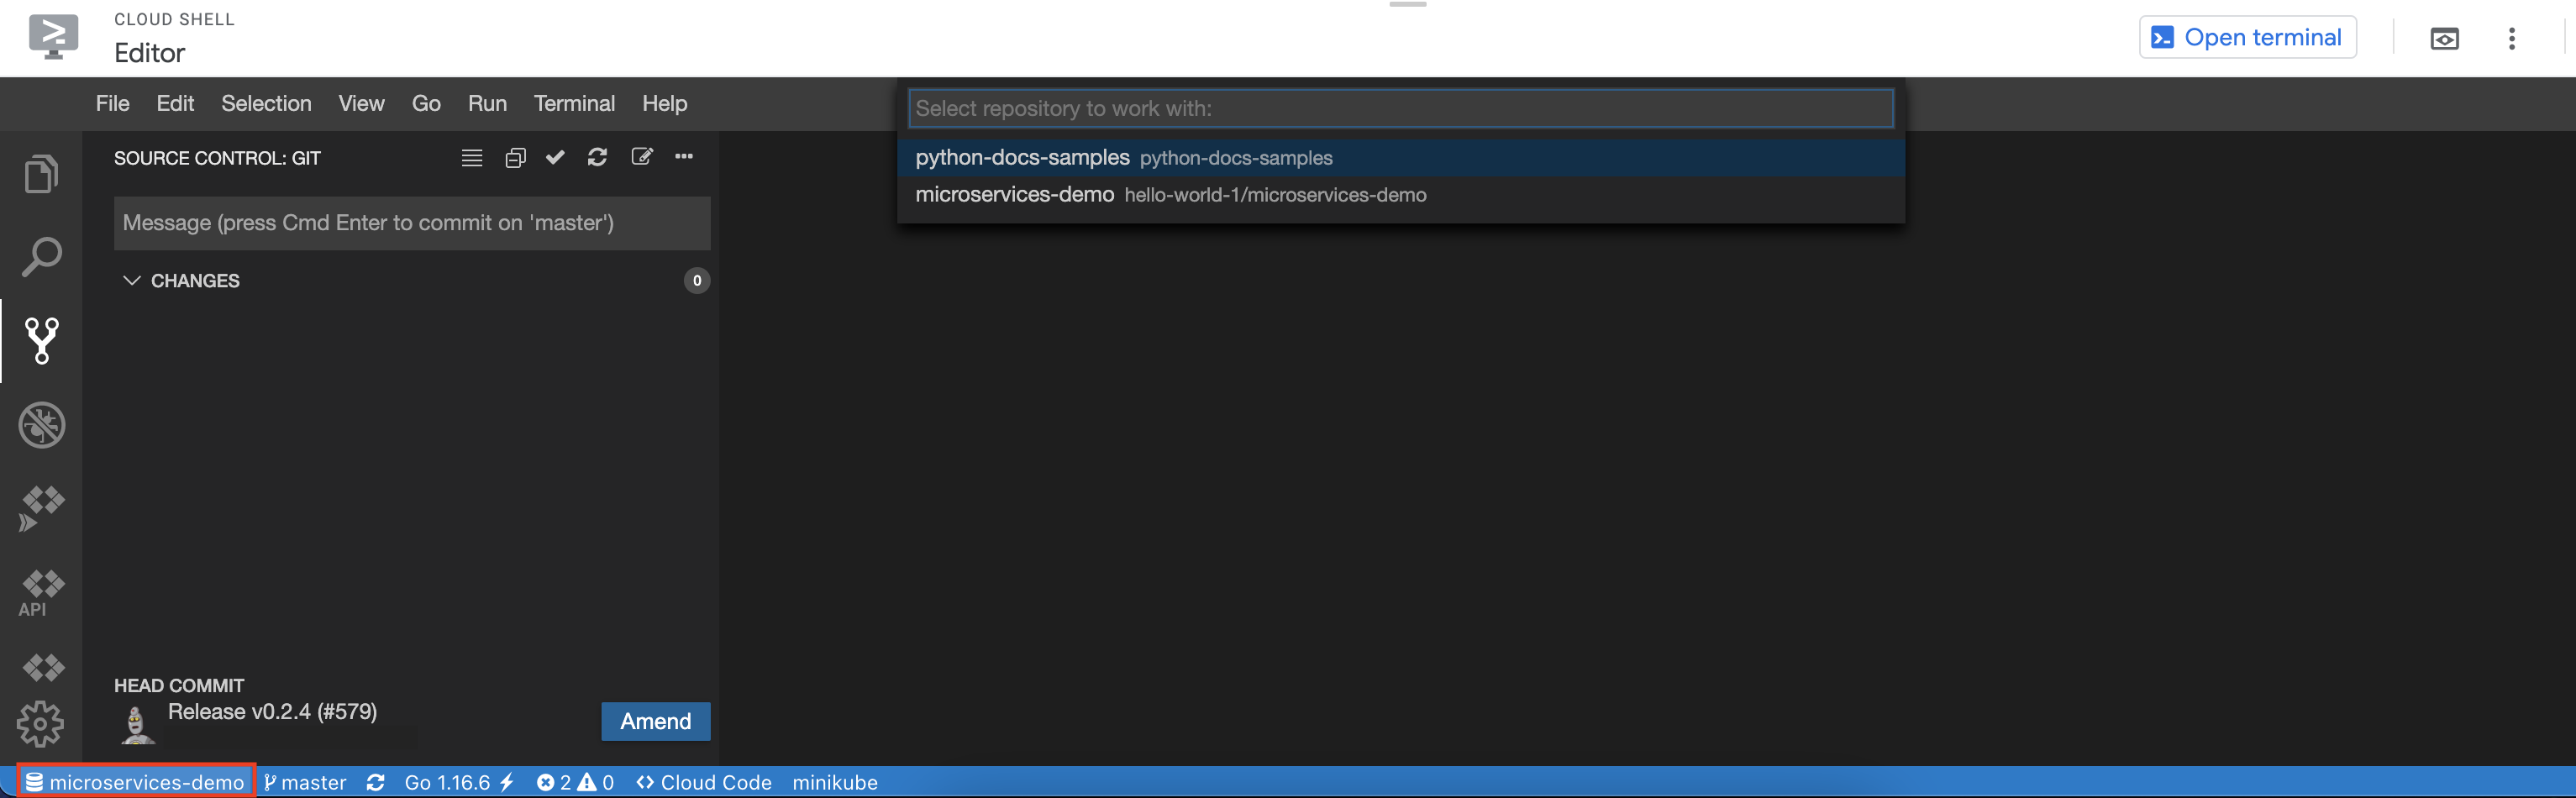
Task: Open the Help menu
Action: pos(664,103)
